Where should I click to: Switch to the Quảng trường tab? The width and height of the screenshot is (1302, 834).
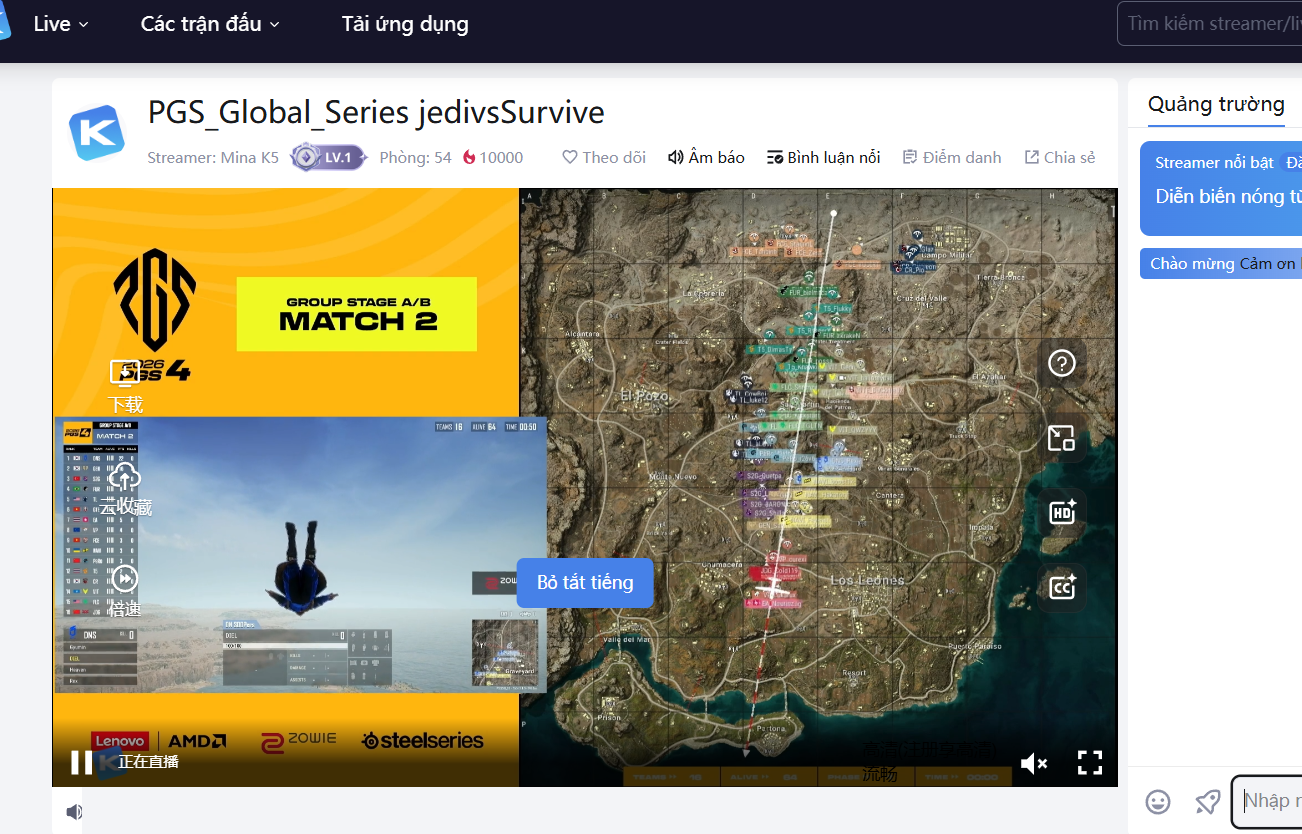pyautogui.click(x=1216, y=104)
